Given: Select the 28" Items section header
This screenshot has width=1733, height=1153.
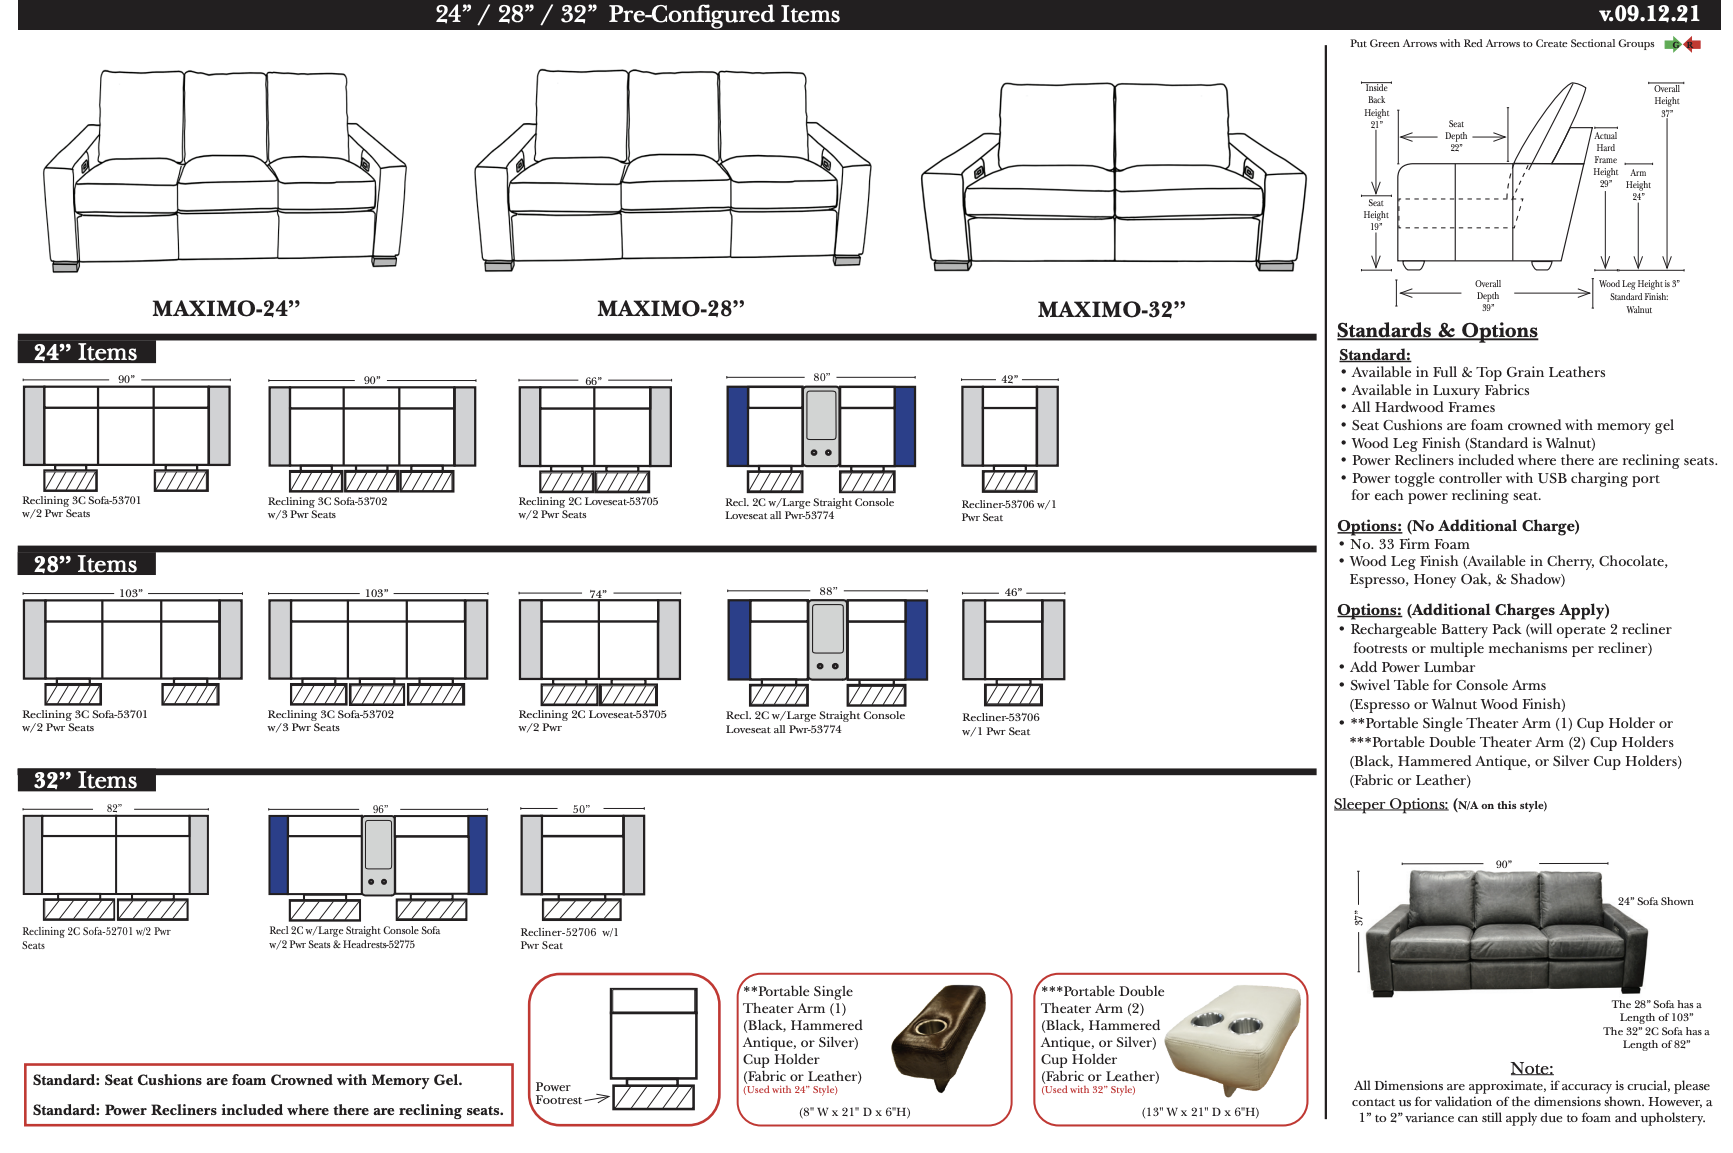Looking at the screenshot, I should tap(86, 564).
